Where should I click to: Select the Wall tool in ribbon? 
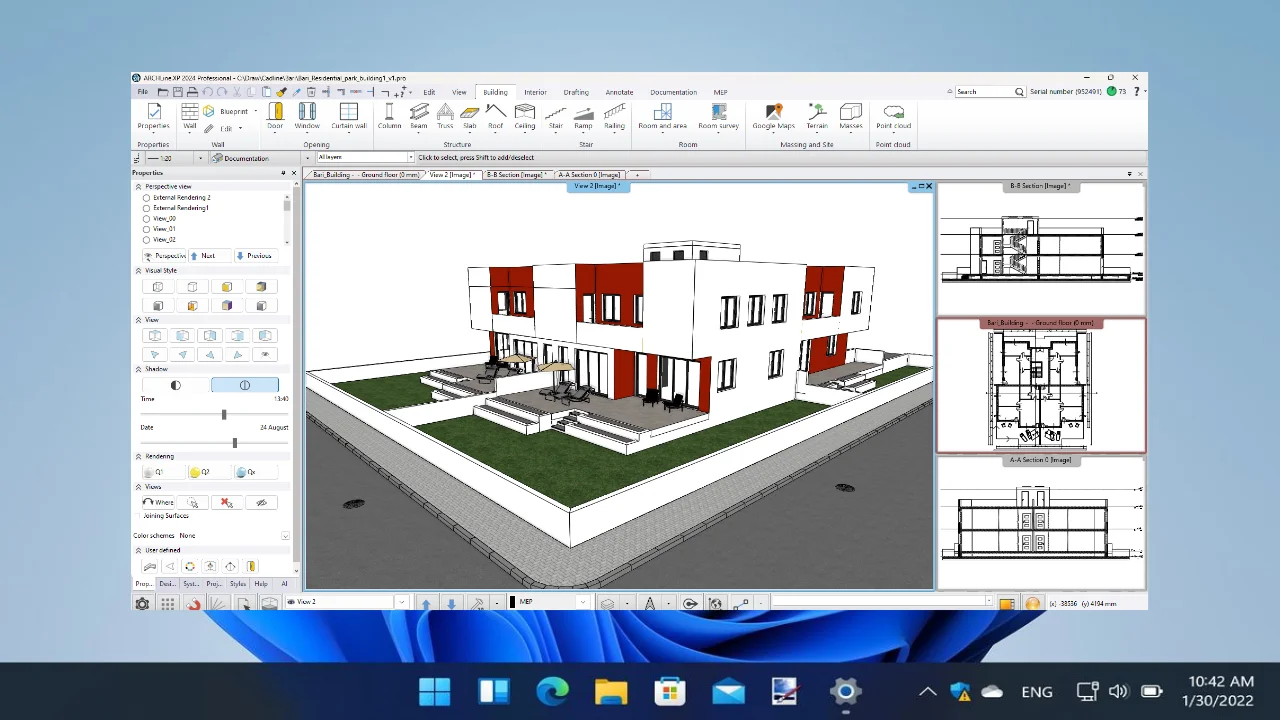(x=190, y=116)
